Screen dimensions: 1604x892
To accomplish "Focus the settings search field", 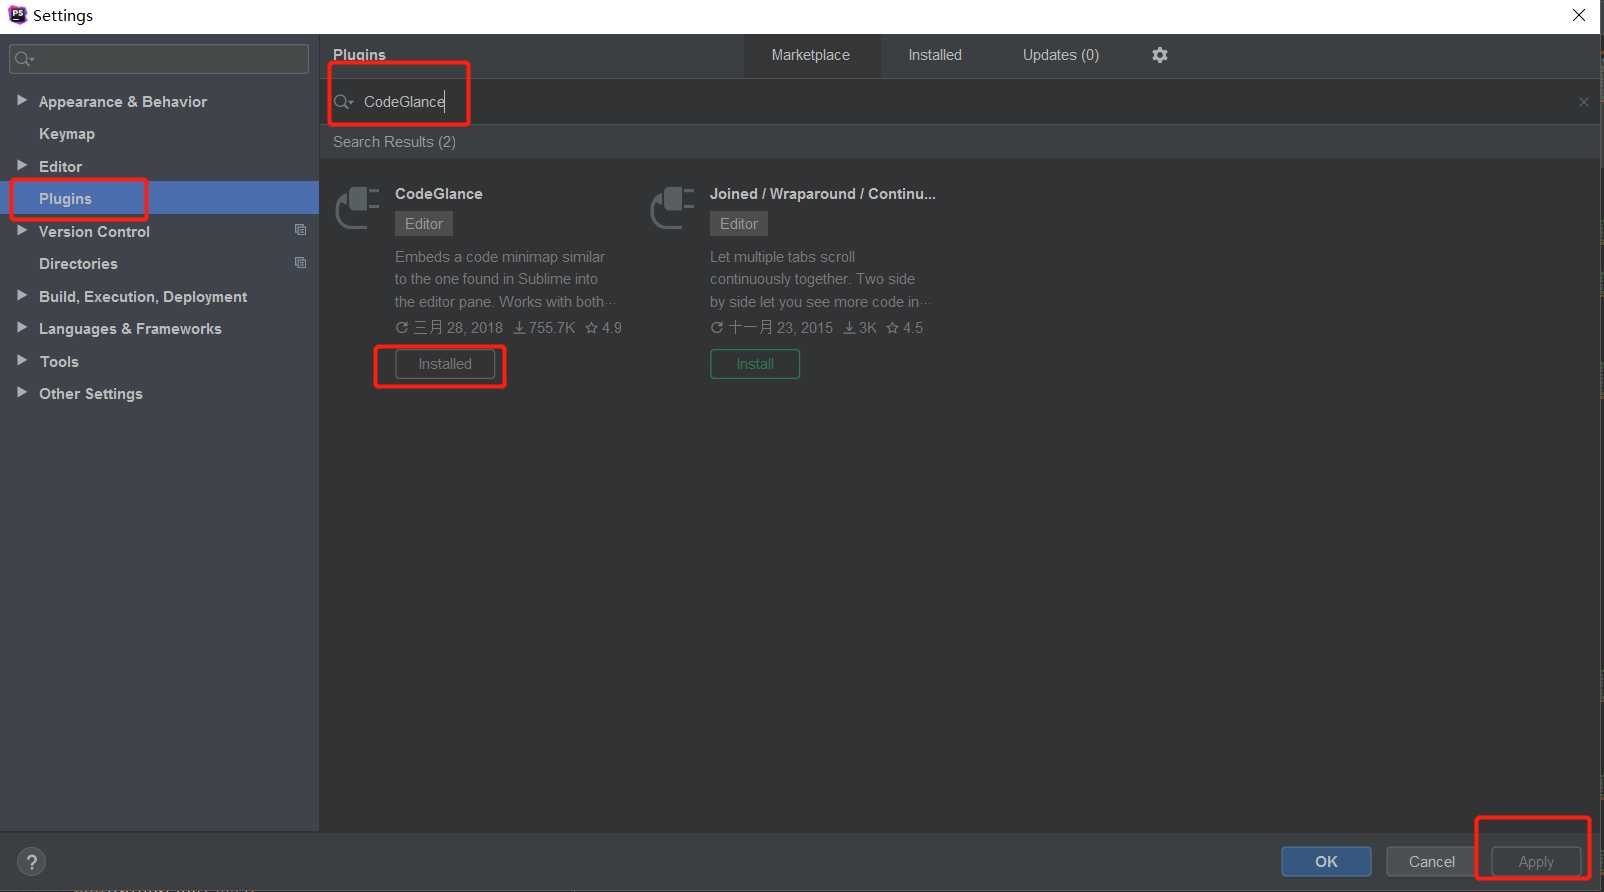I will pyautogui.click(x=159, y=59).
